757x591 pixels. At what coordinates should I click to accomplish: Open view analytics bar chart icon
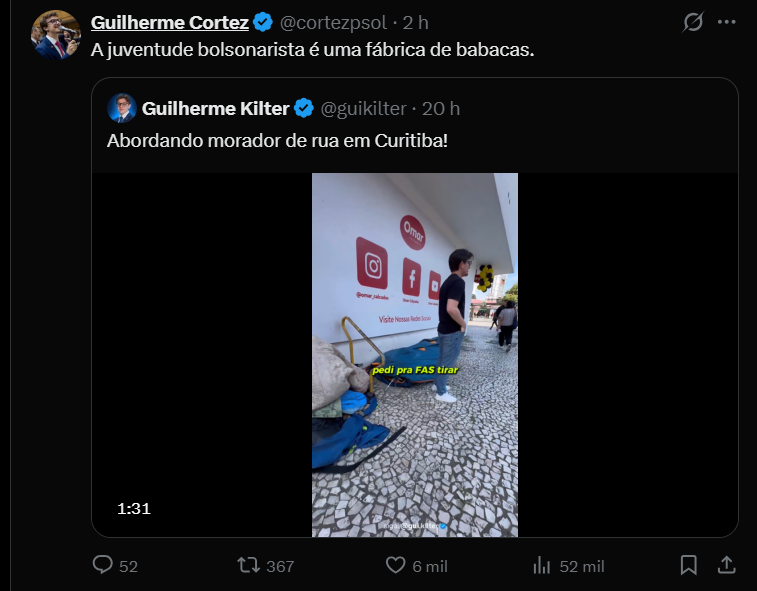pyautogui.click(x=542, y=565)
